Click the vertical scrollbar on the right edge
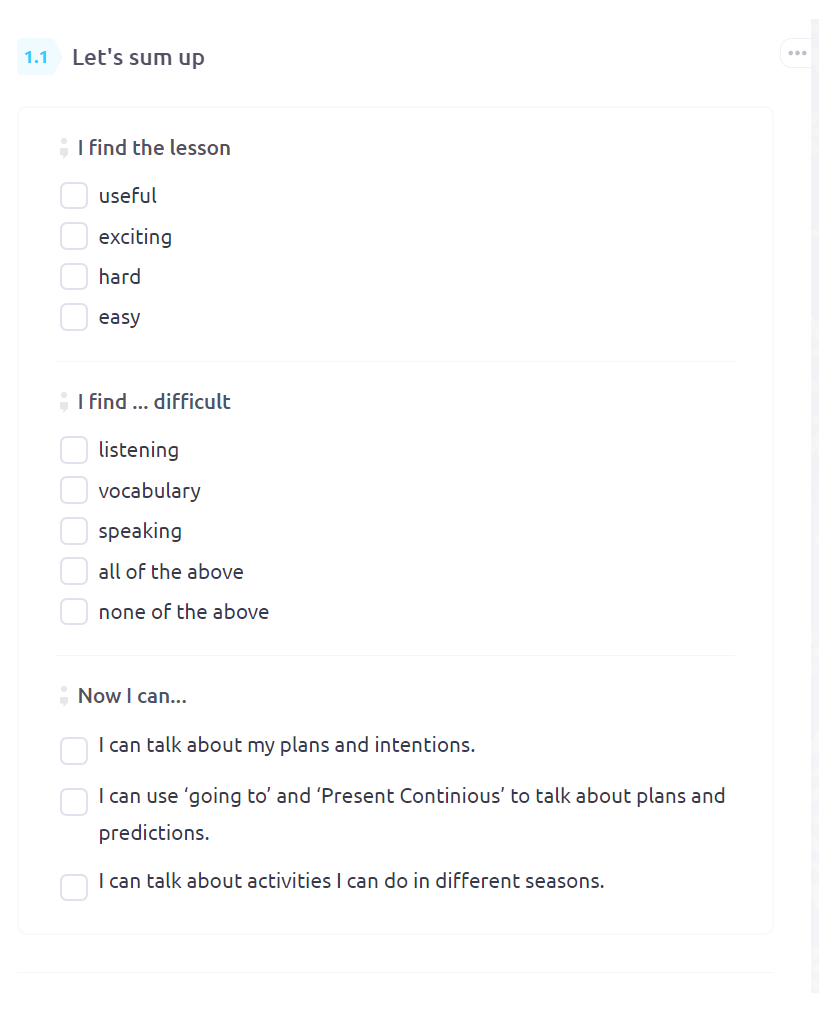The image size is (819, 1012). pyautogui.click(x=814, y=506)
